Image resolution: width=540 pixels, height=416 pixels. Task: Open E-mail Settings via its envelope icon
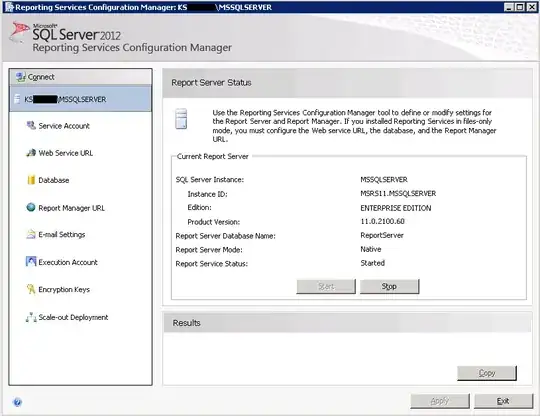31,235
